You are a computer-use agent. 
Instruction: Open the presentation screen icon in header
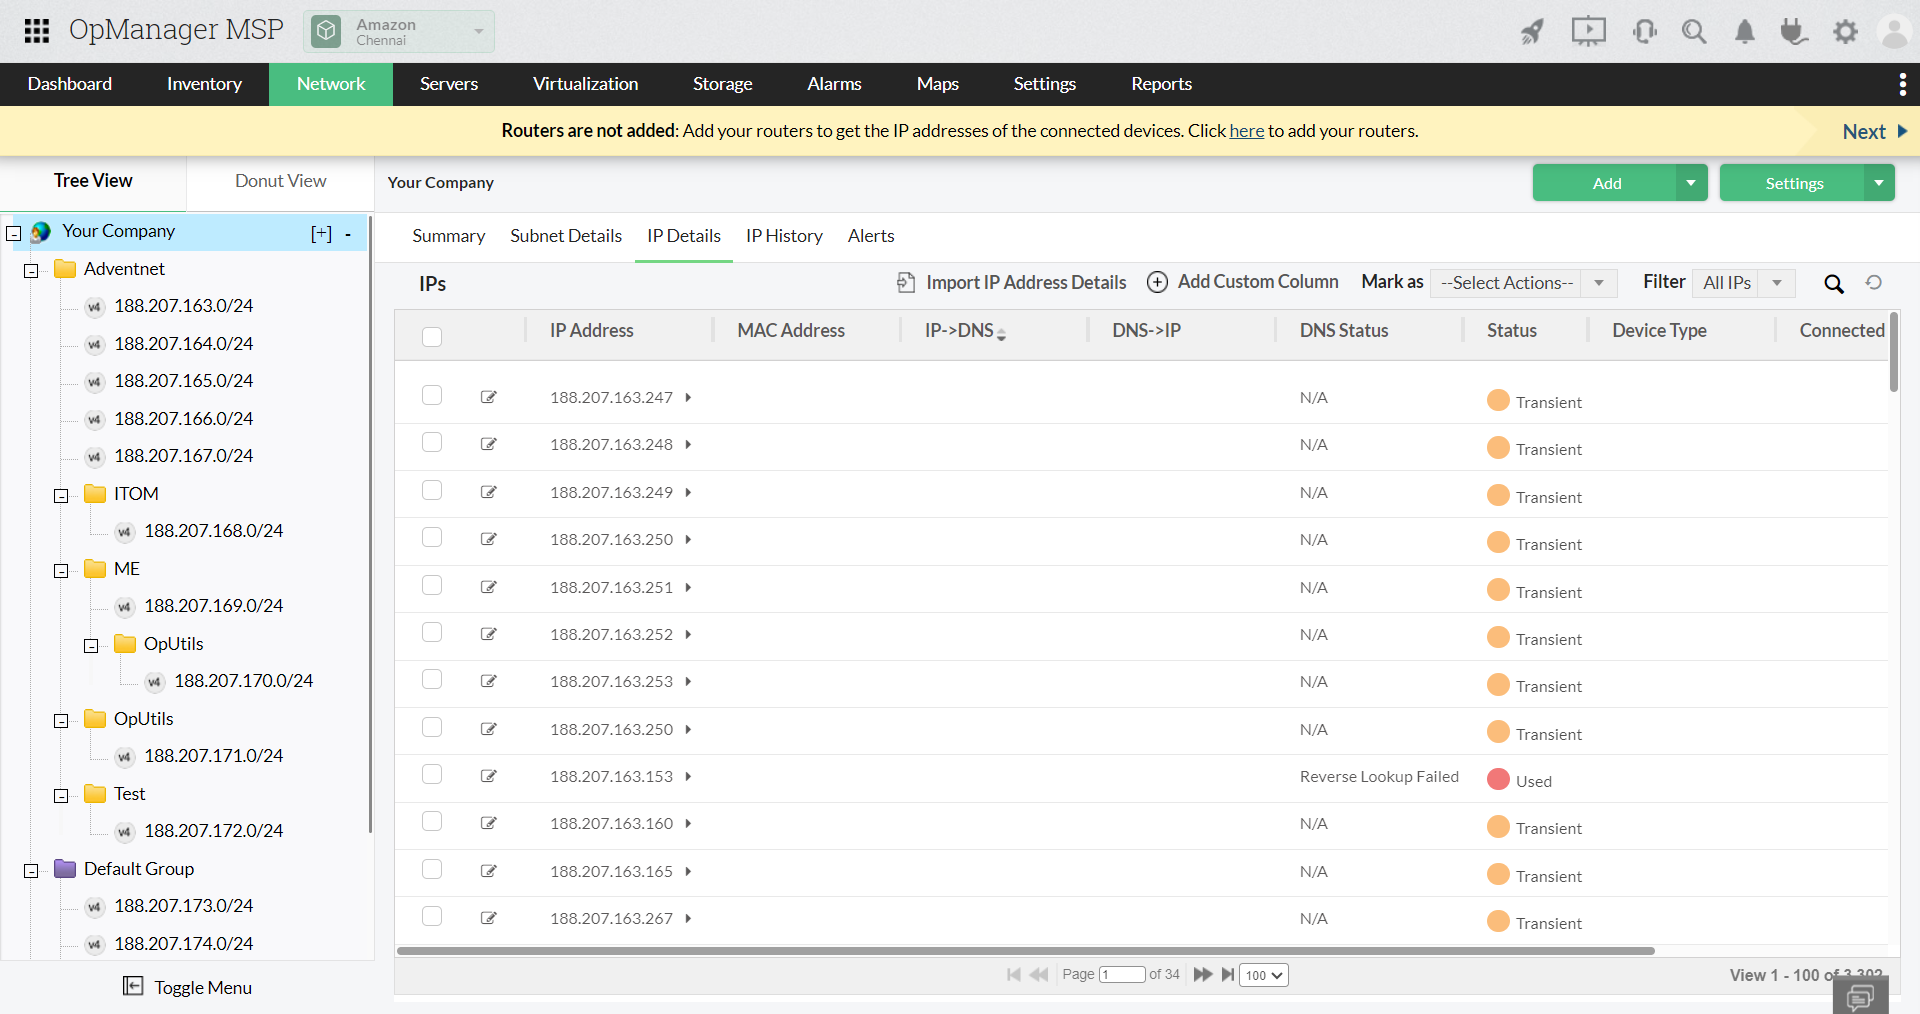[1588, 31]
